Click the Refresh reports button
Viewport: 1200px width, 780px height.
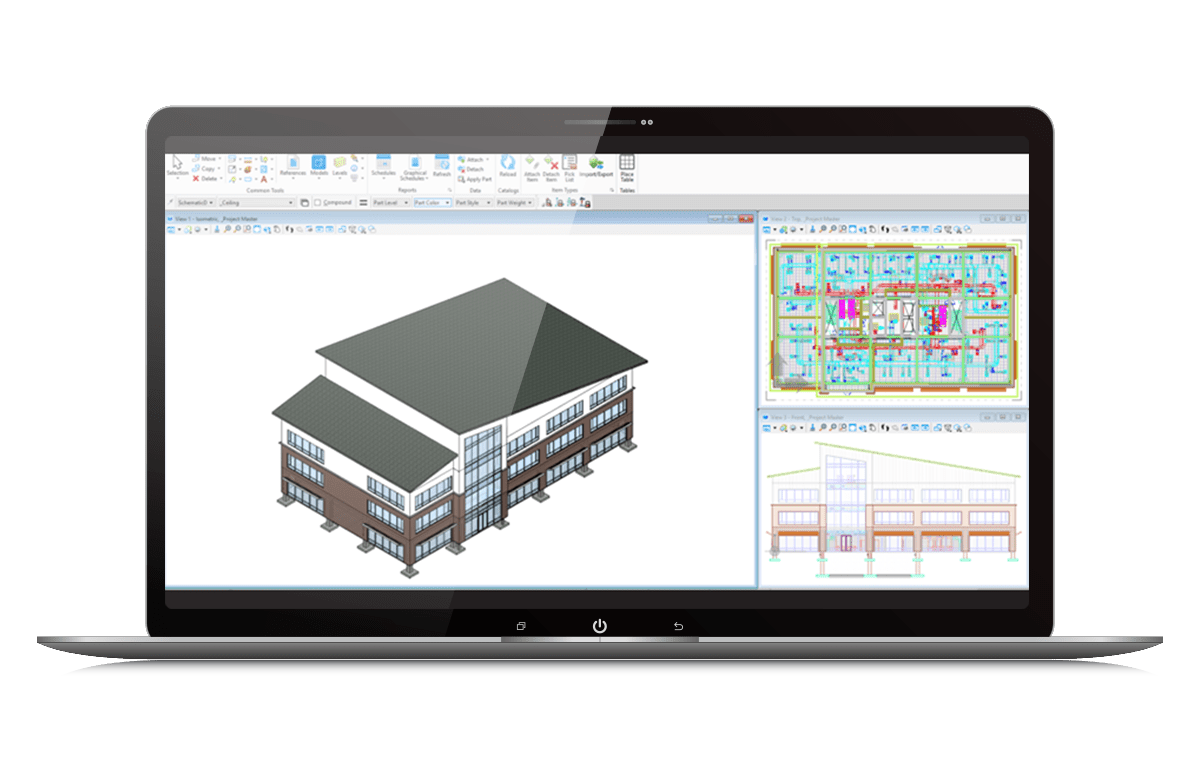tap(441, 166)
